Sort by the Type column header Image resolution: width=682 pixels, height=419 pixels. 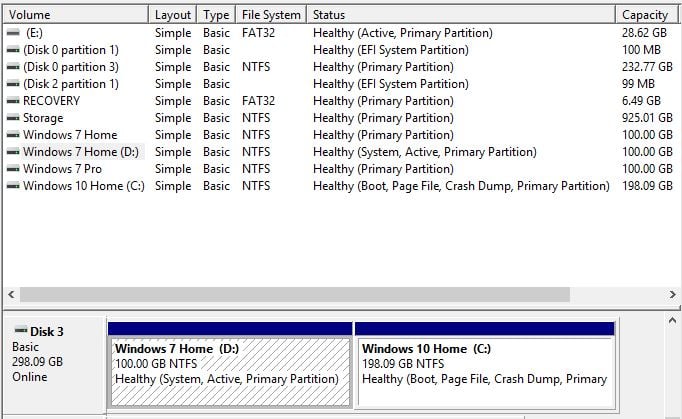[216, 15]
